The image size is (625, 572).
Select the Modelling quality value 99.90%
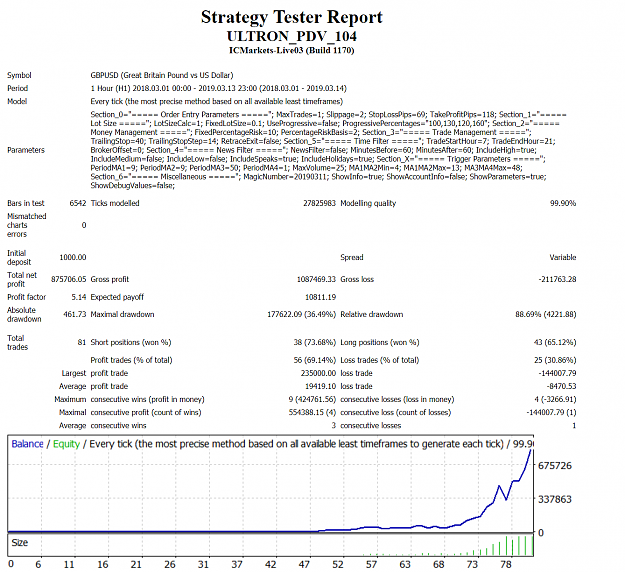tap(563, 203)
